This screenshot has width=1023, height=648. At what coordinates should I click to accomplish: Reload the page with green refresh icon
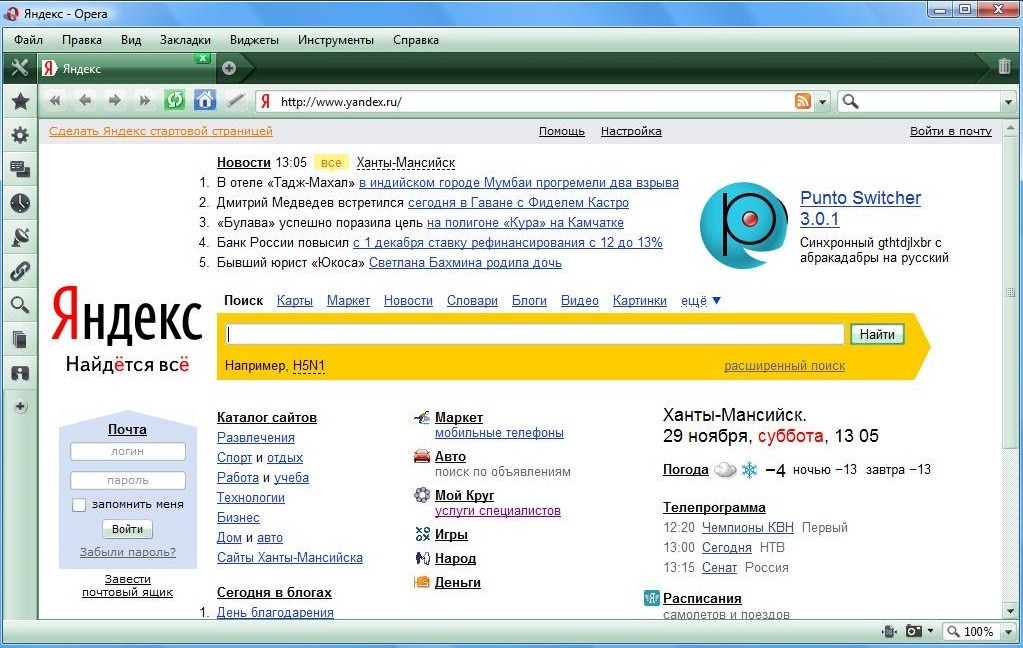tap(174, 100)
